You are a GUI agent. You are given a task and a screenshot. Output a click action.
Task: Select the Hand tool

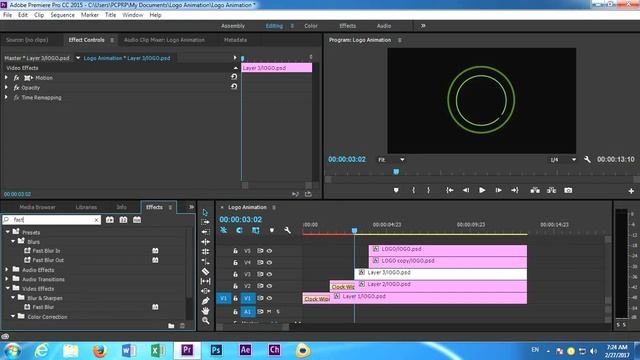(x=205, y=311)
